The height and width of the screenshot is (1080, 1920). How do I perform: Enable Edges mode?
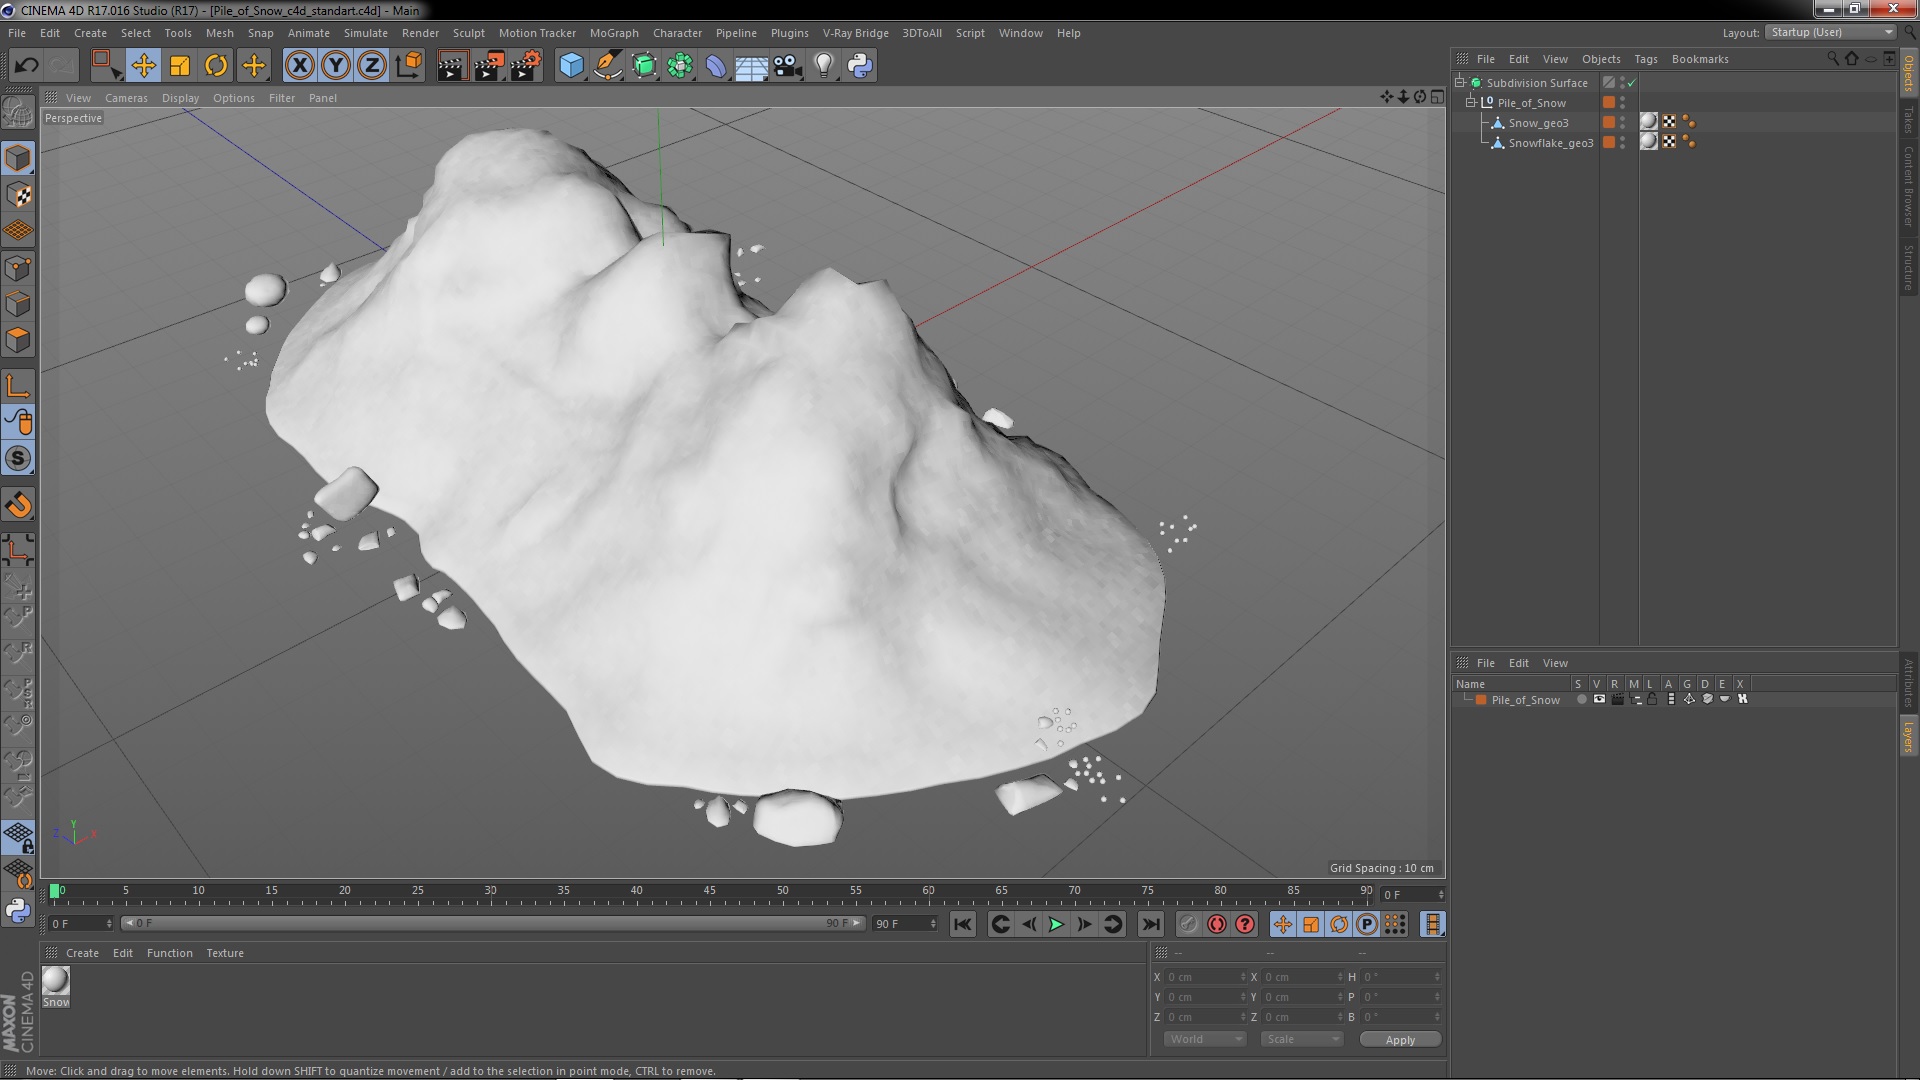click(18, 304)
